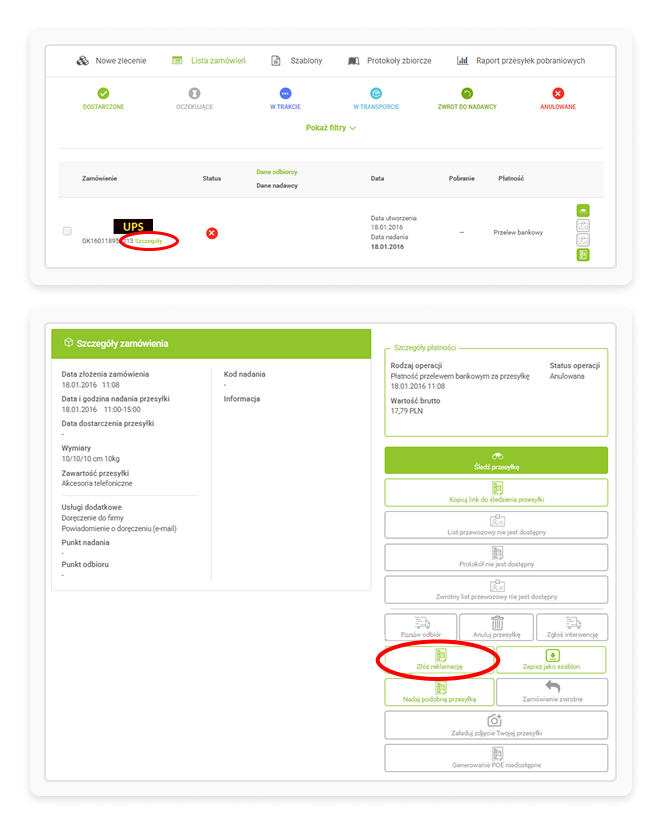Screen dimensions: 662x826
Task: Filter by W trakcie blue icon
Action: (285, 93)
